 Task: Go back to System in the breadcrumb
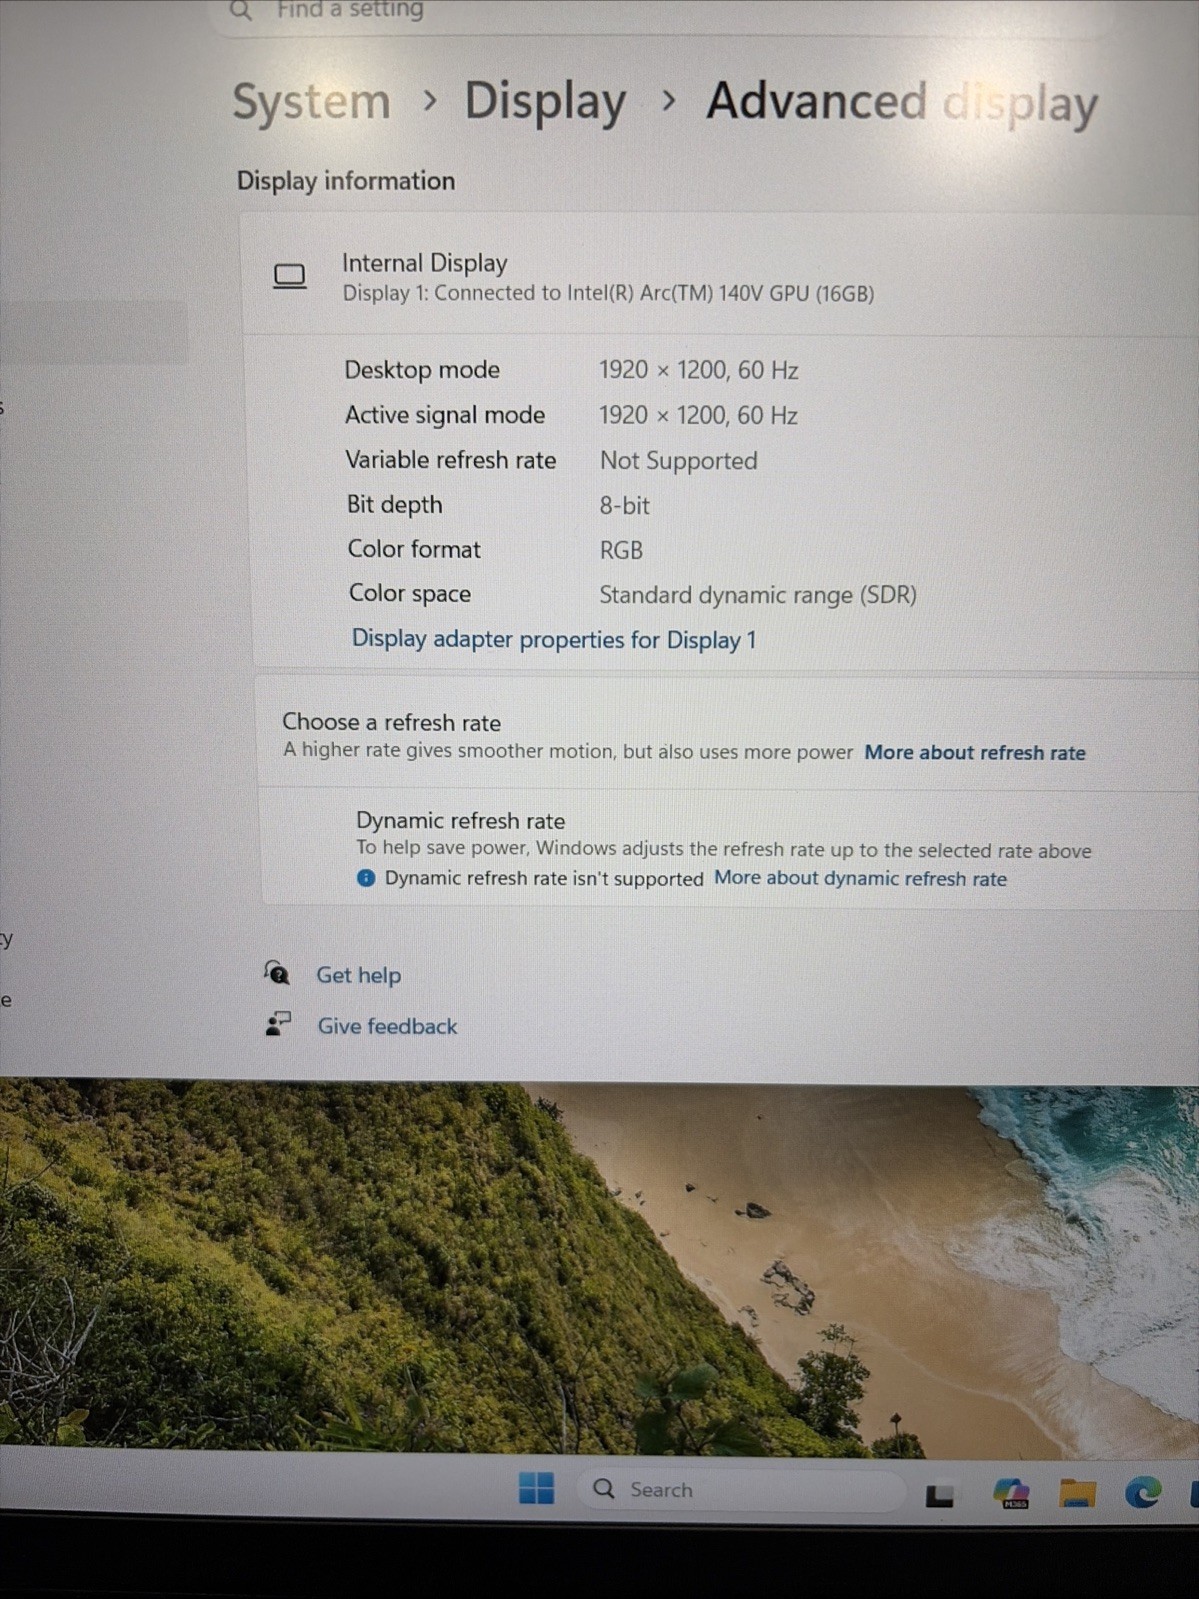point(311,102)
